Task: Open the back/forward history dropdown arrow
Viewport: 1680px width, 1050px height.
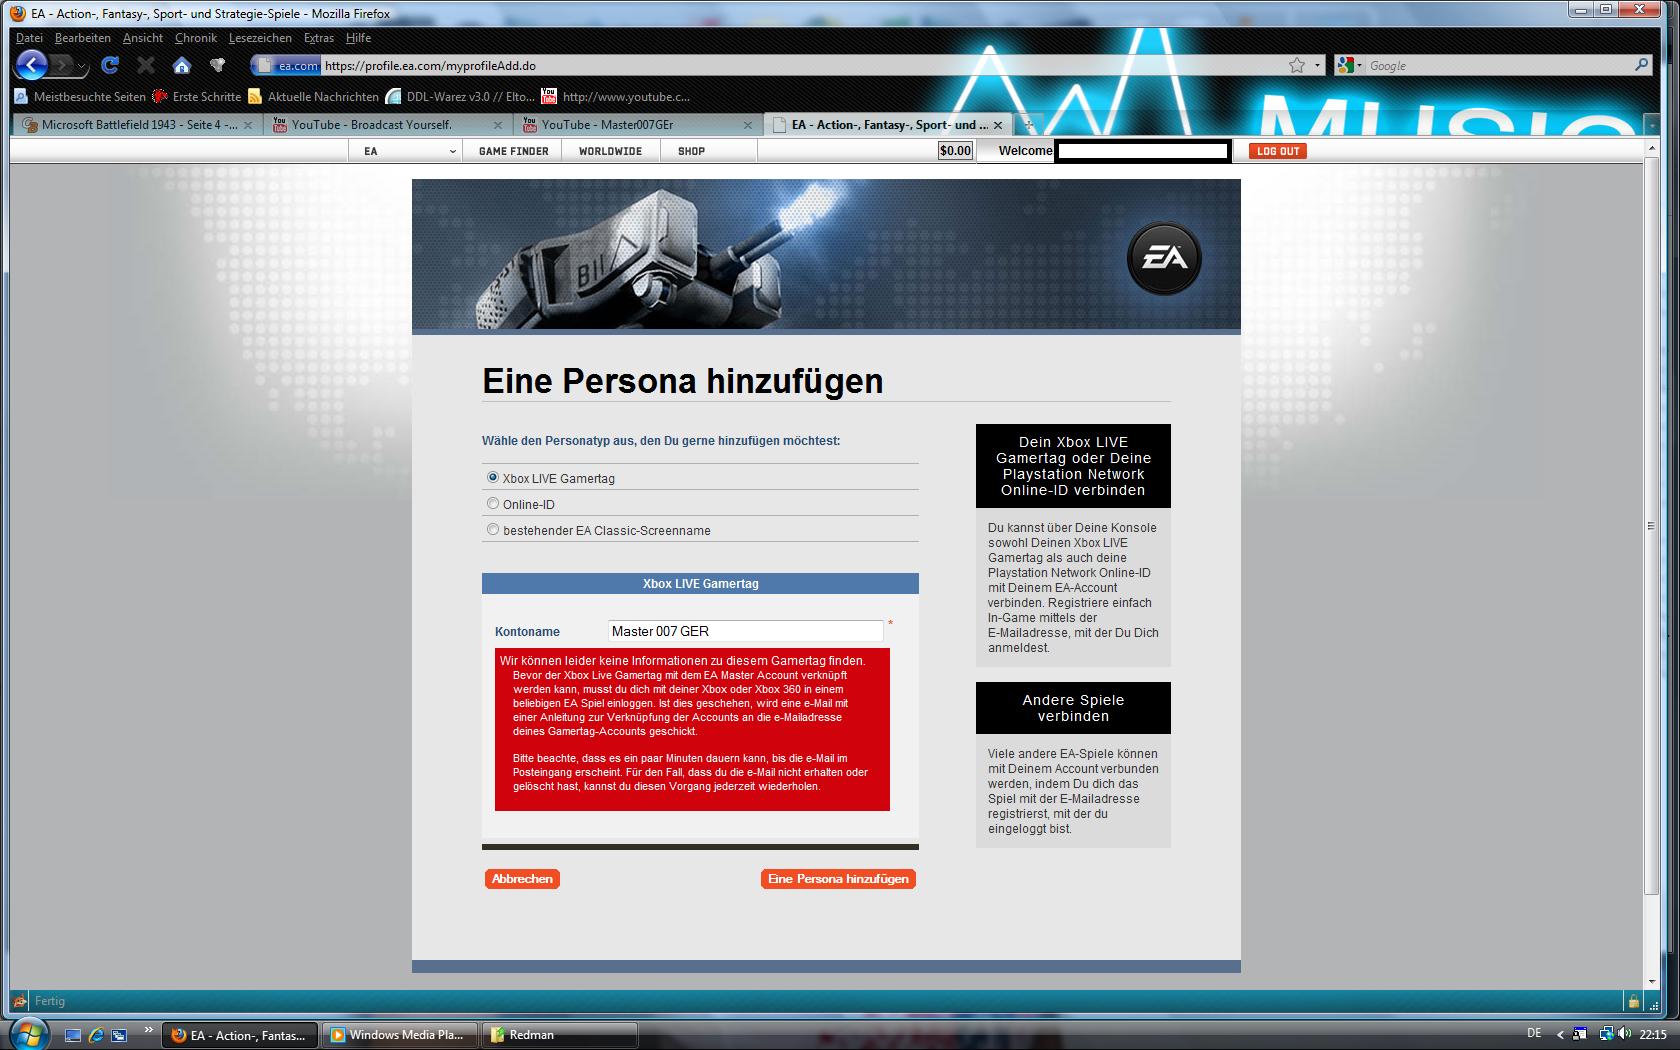Action: 82,67
